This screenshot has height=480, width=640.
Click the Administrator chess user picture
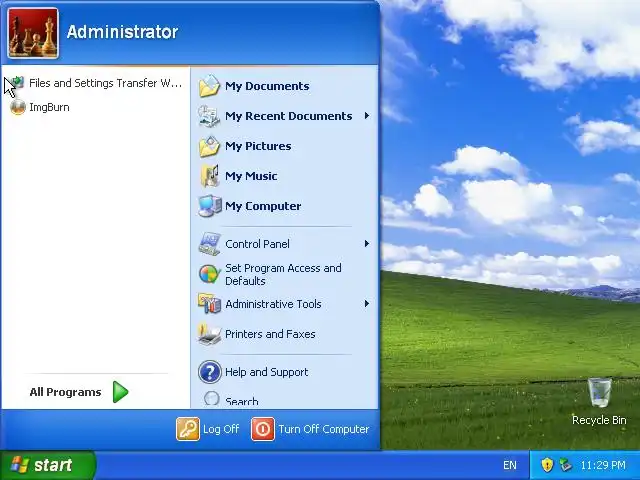click(33, 33)
